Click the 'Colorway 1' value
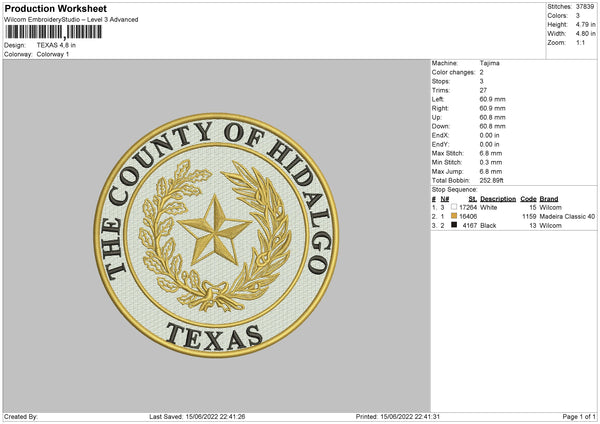Screen dimensions: 600x424 (x=53, y=54)
